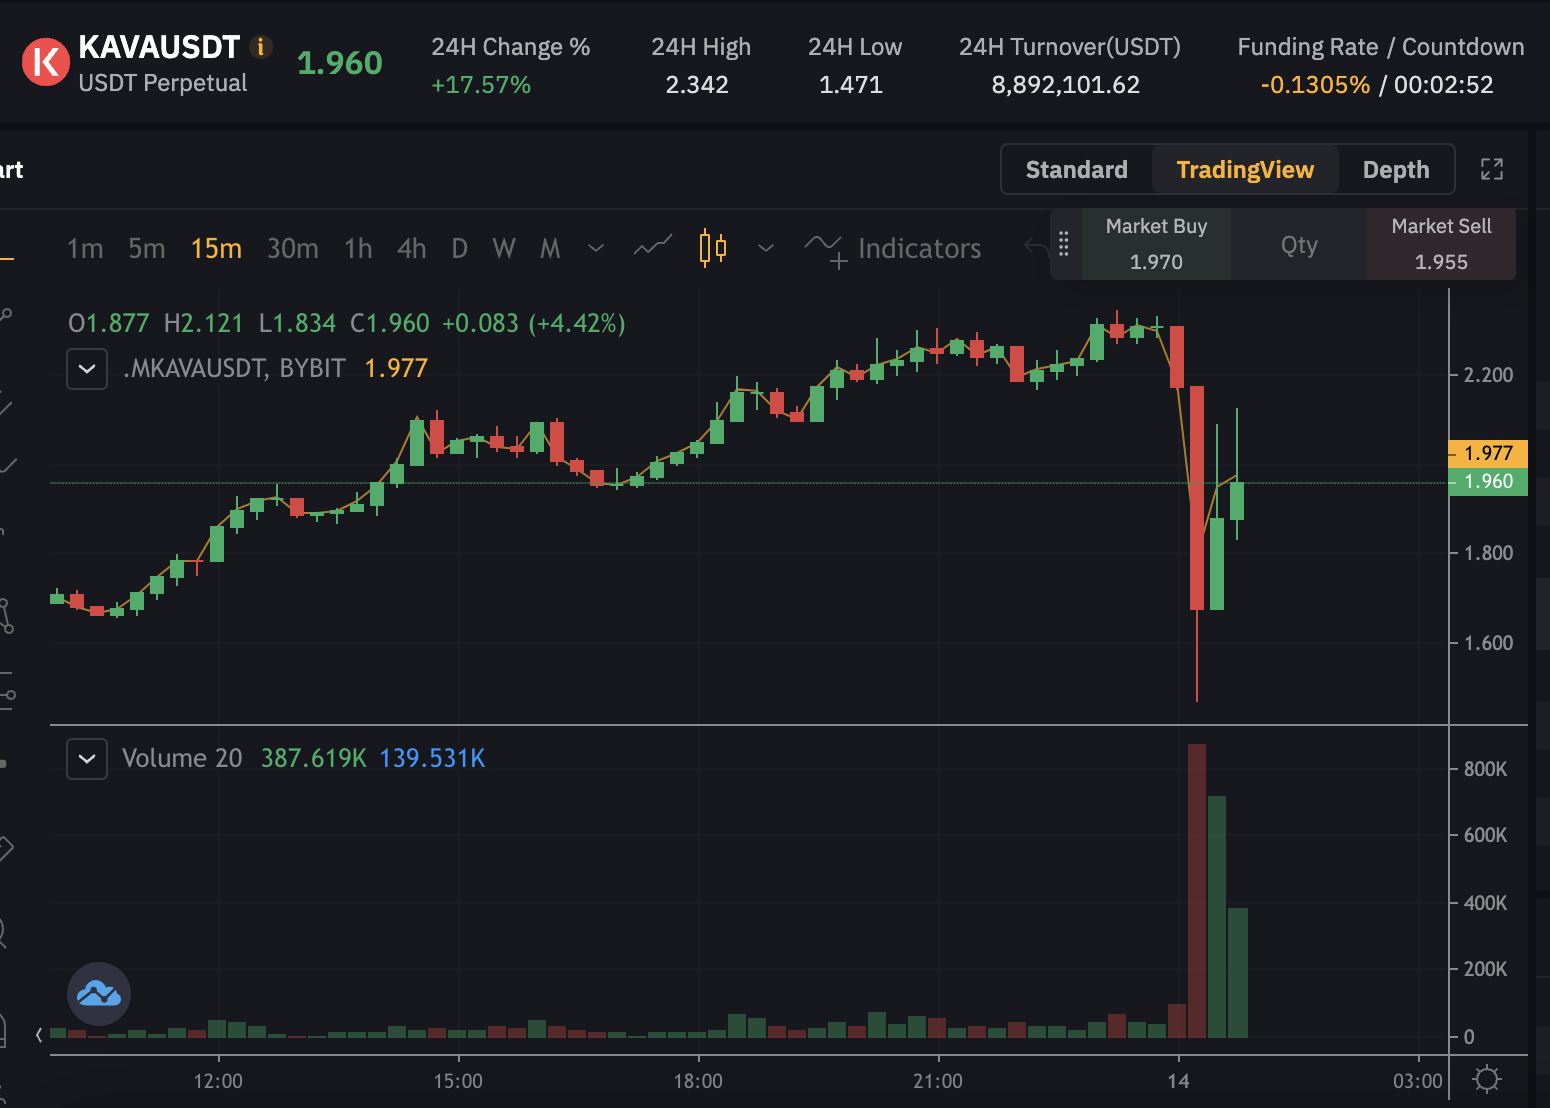Switch to 30m timeframe

(x=292, y=248)
